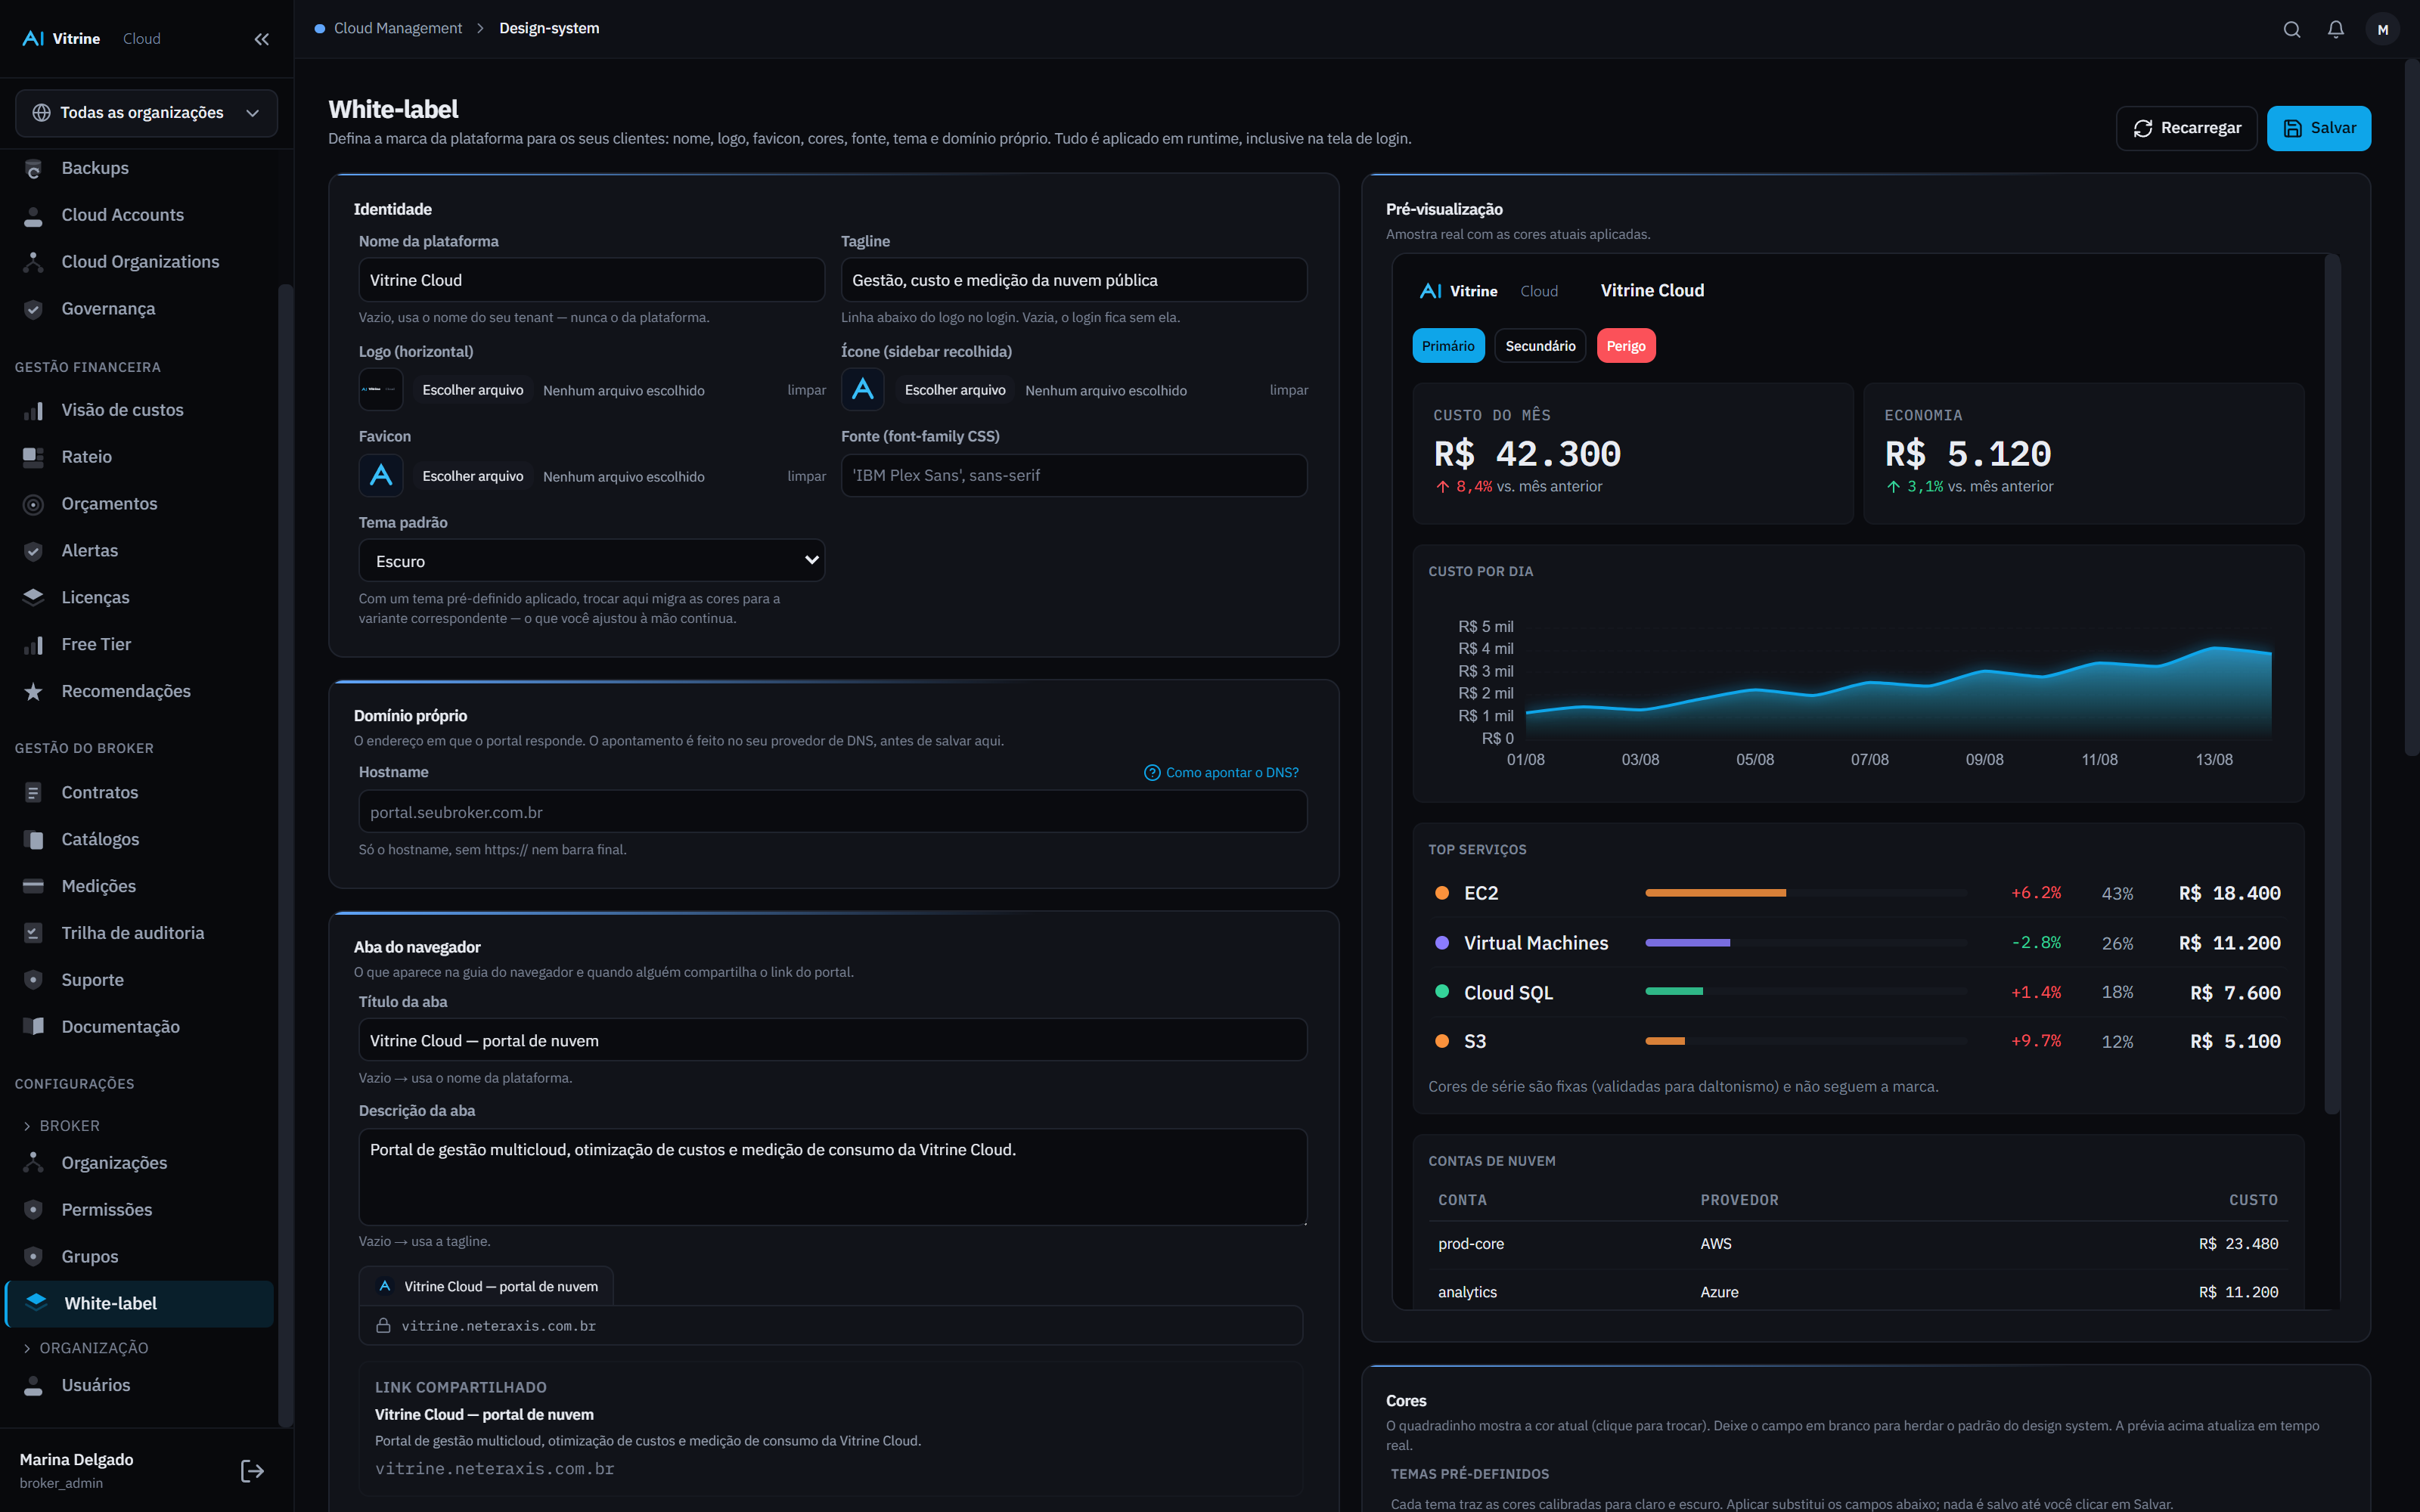Click the help icon beside Como apontar o DNS

point(1152,773)
